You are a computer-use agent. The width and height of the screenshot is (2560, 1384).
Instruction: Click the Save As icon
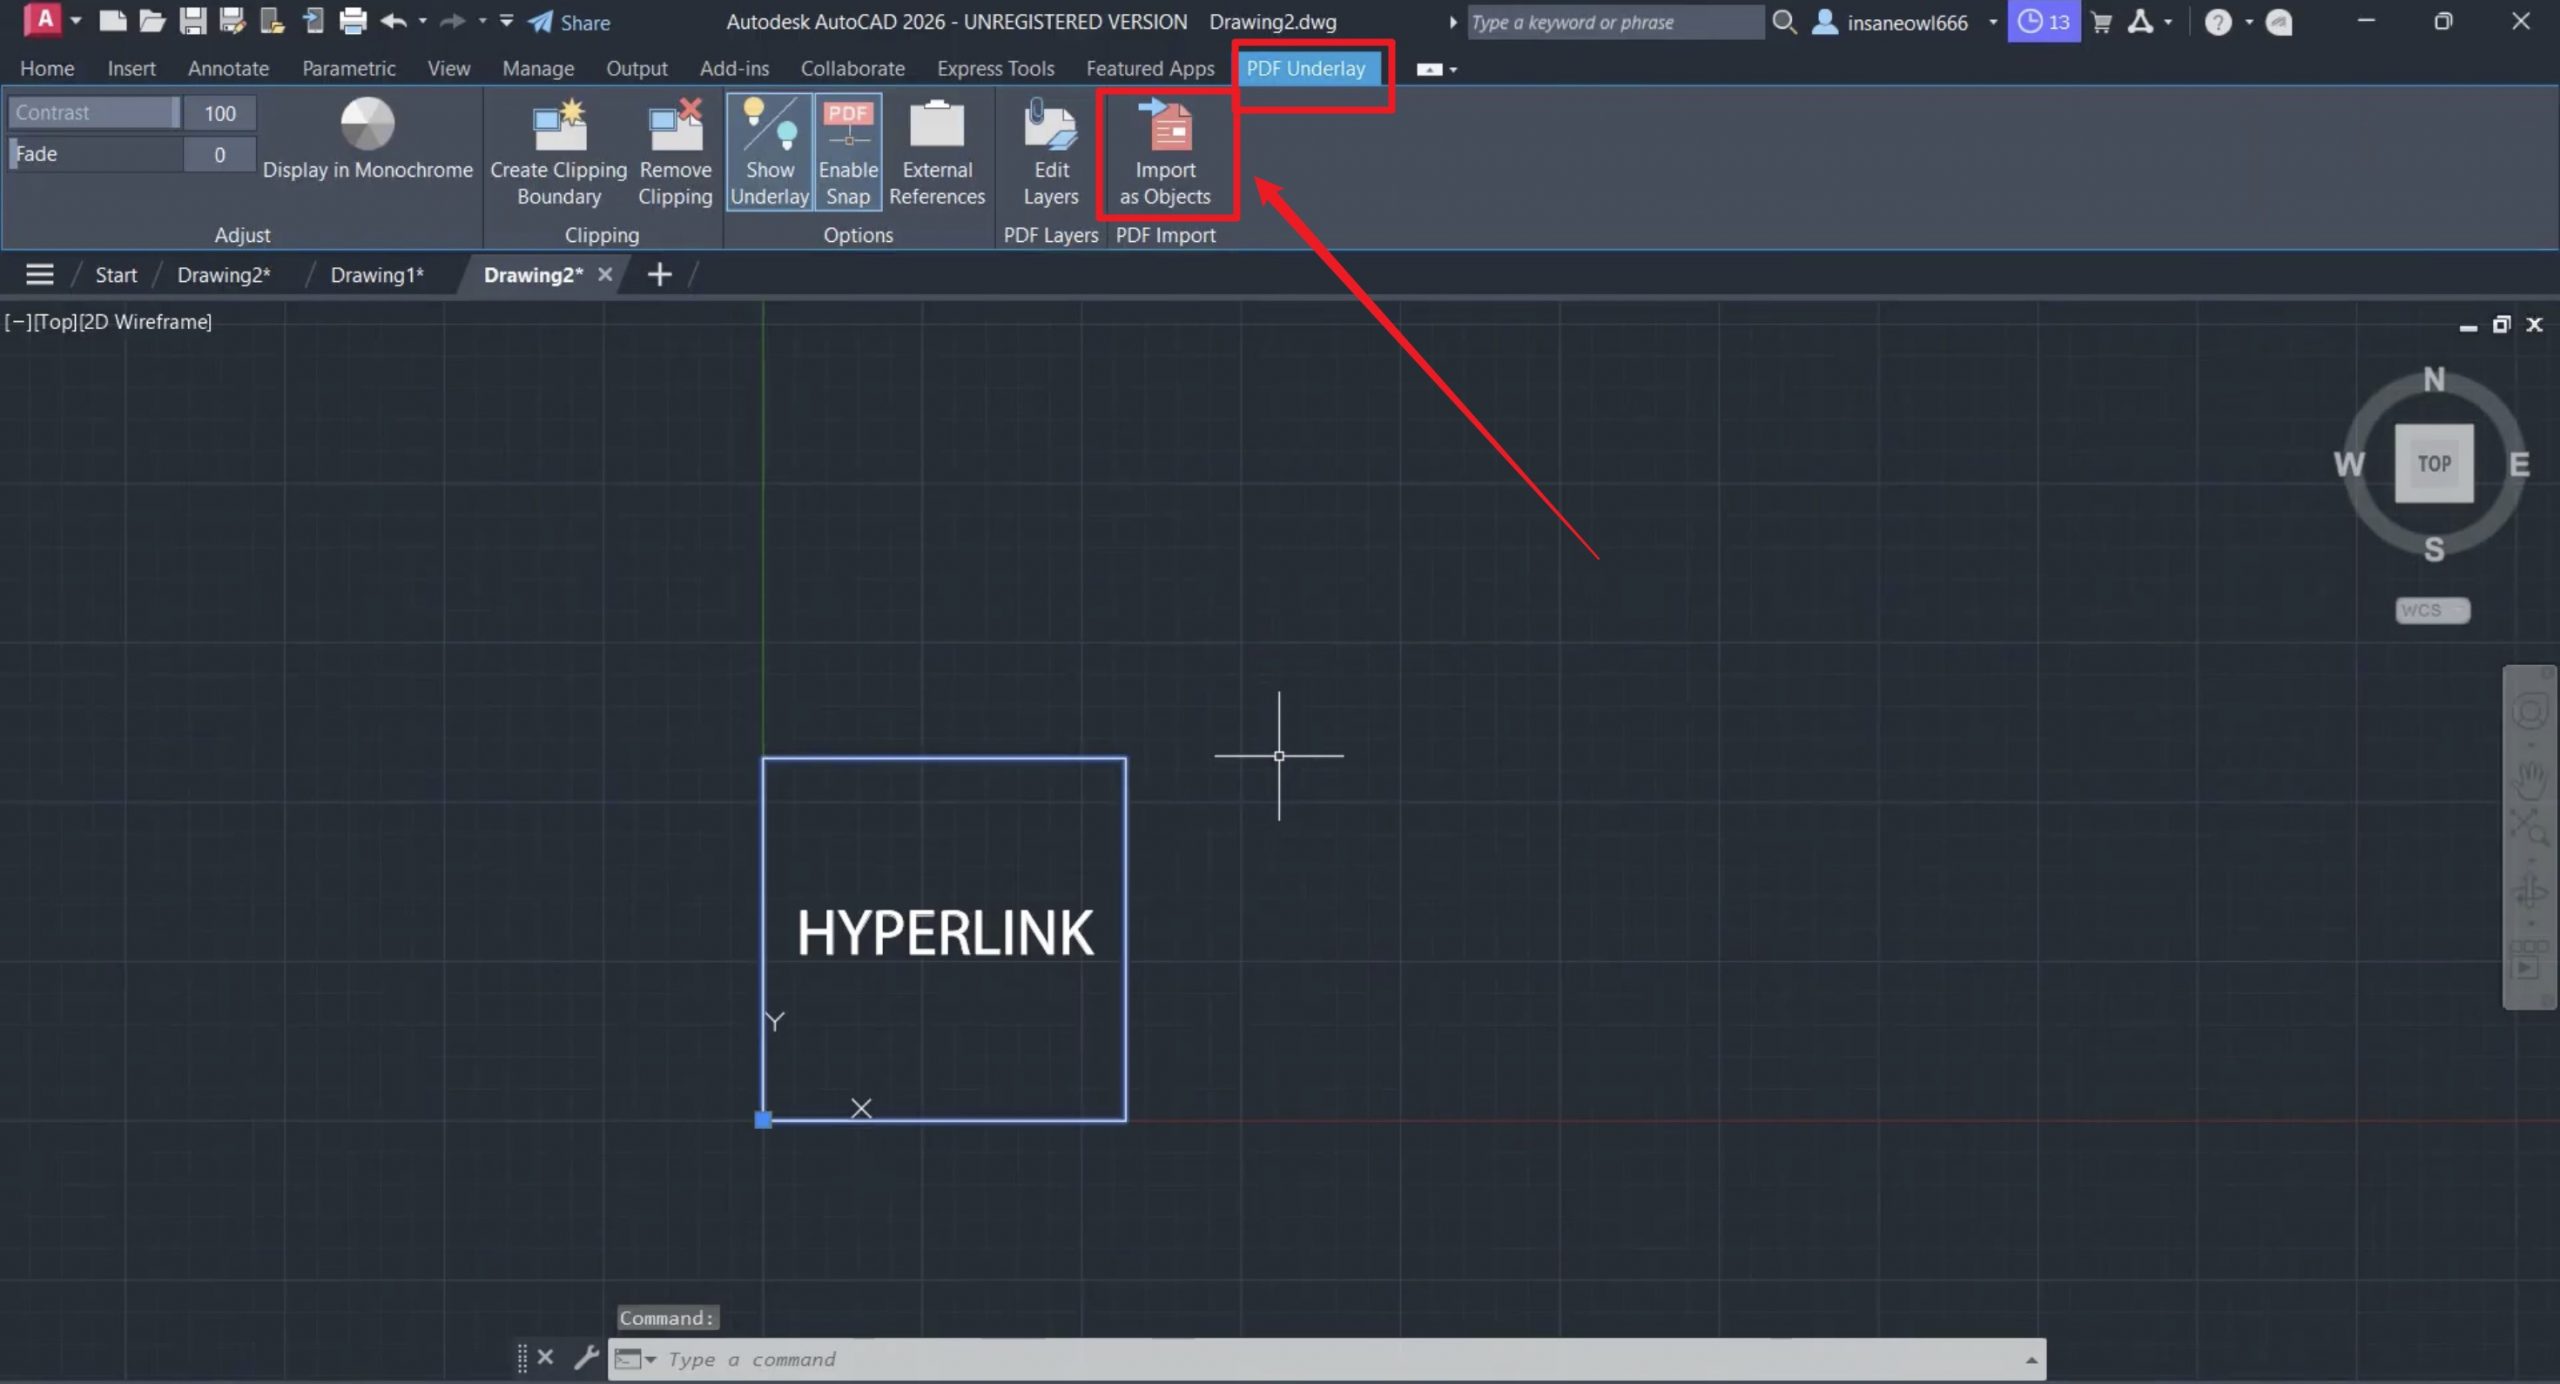232,21
